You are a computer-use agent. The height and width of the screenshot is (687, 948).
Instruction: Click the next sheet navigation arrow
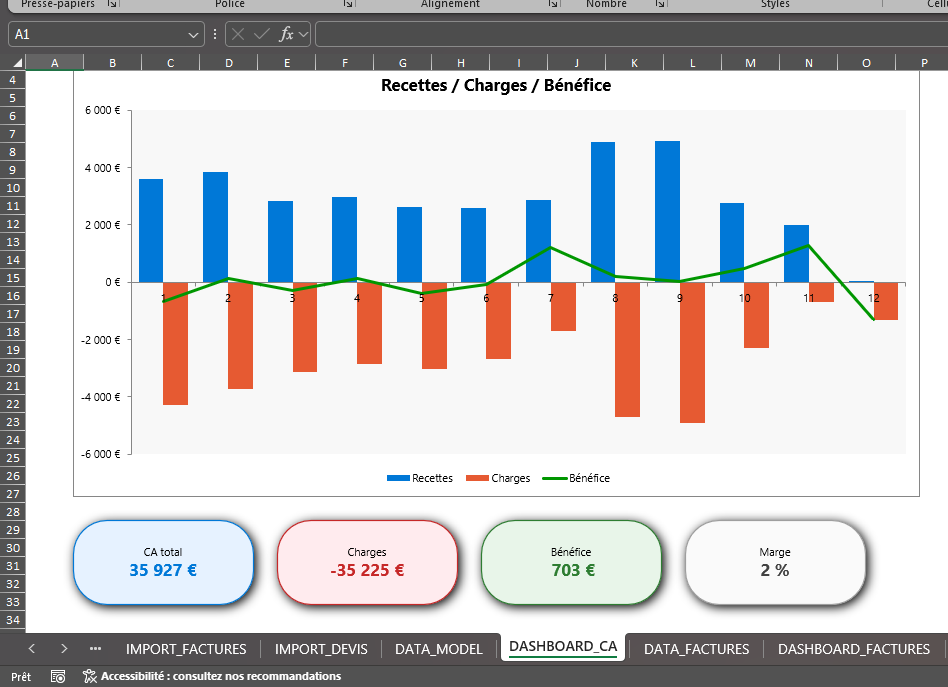(62, 648)
